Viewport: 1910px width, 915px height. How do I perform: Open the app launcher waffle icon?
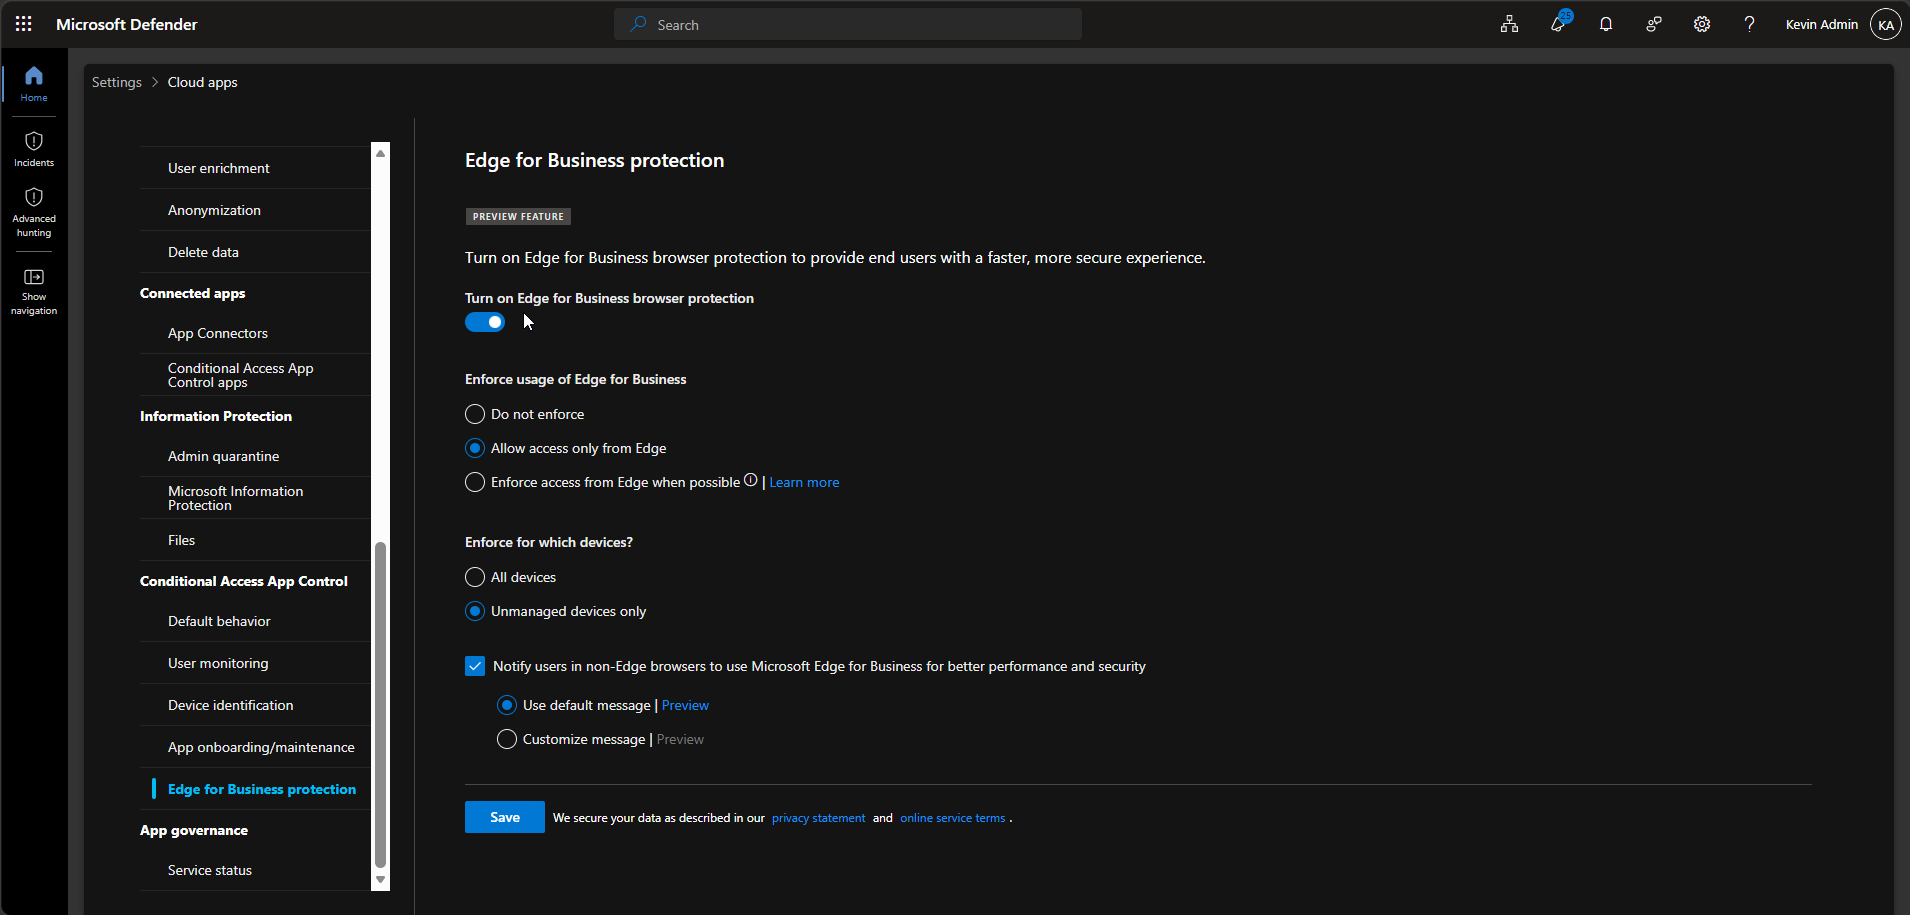(x=24, y=24)
